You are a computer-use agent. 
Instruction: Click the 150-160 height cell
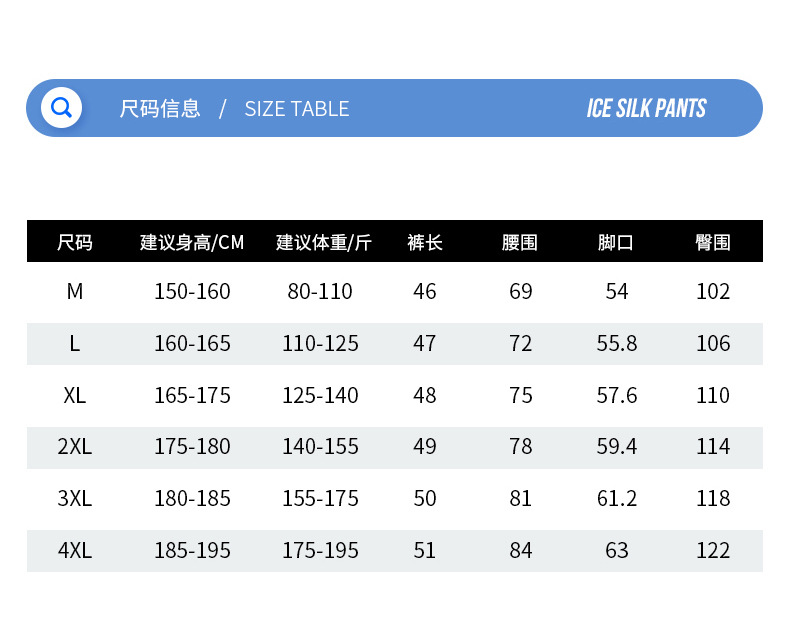point(192,291)
